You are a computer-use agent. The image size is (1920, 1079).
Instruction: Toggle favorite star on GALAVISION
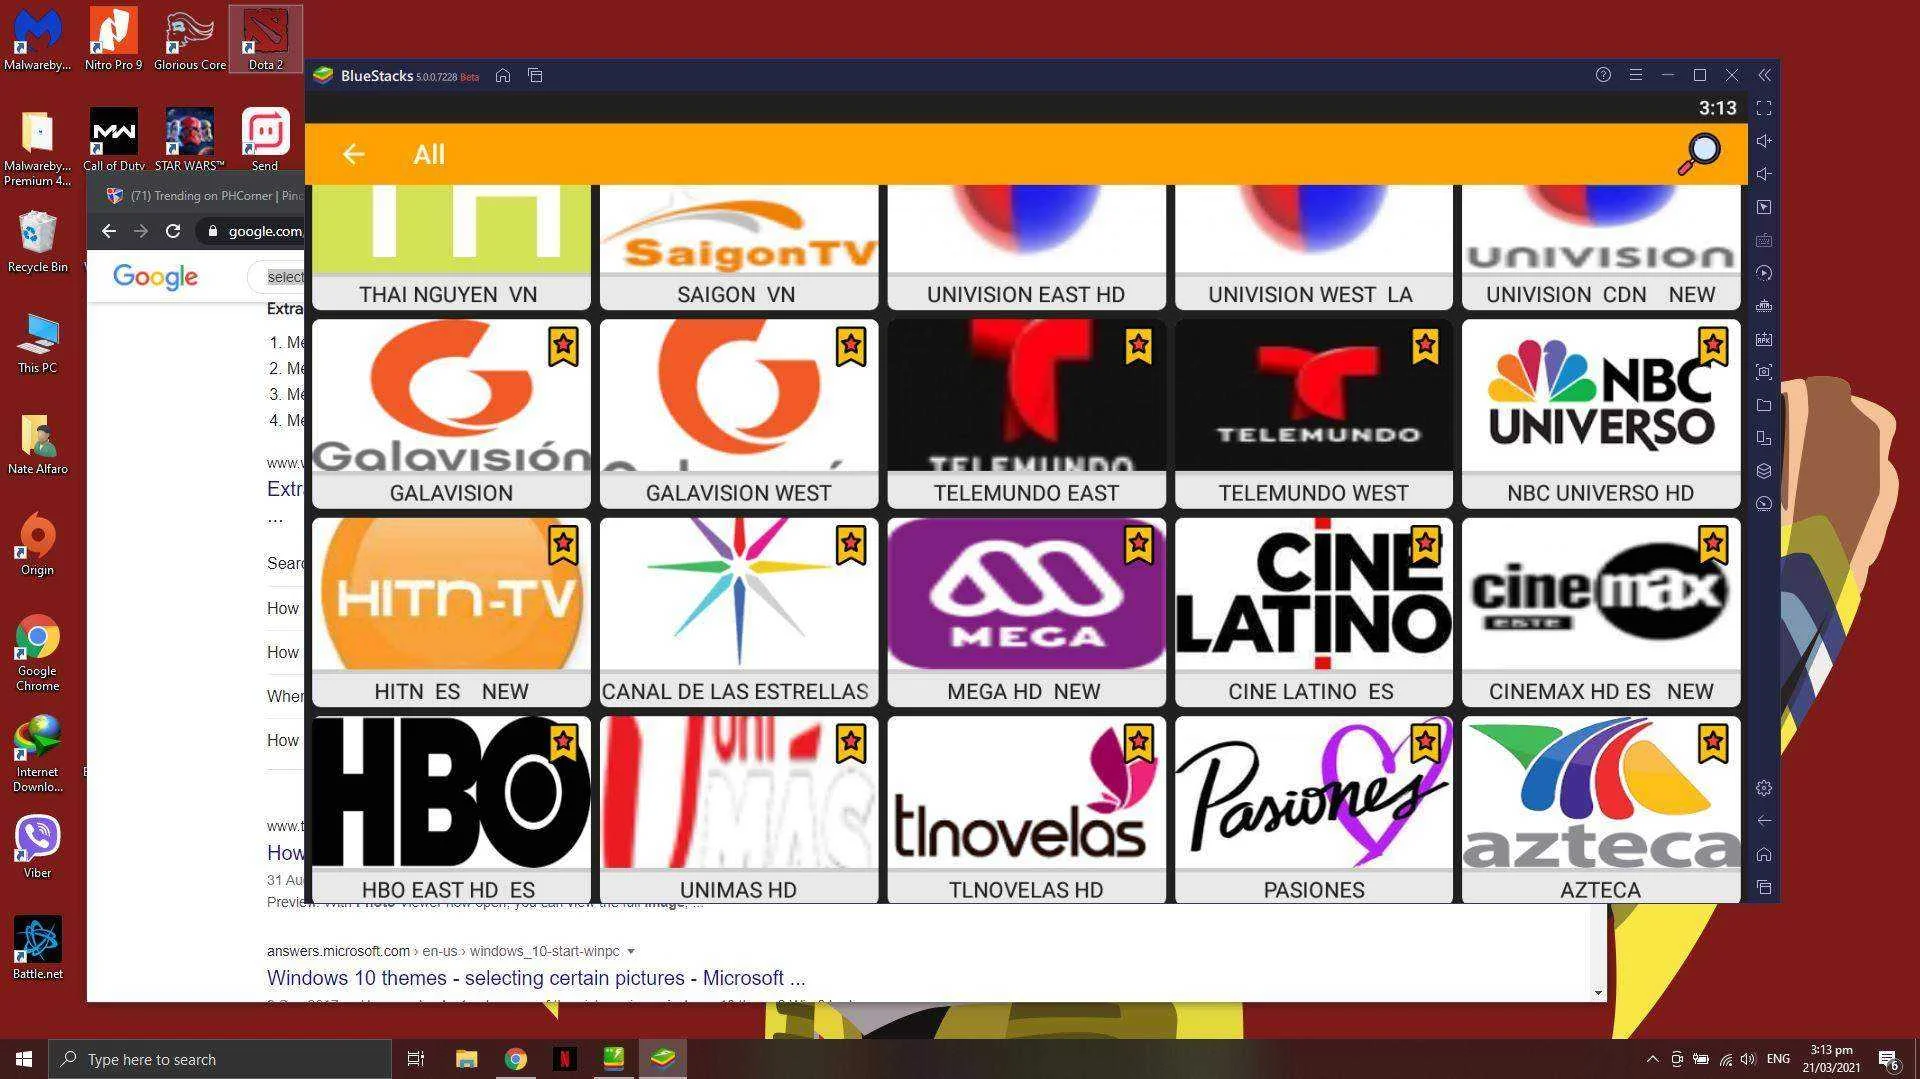click(563, 347)
